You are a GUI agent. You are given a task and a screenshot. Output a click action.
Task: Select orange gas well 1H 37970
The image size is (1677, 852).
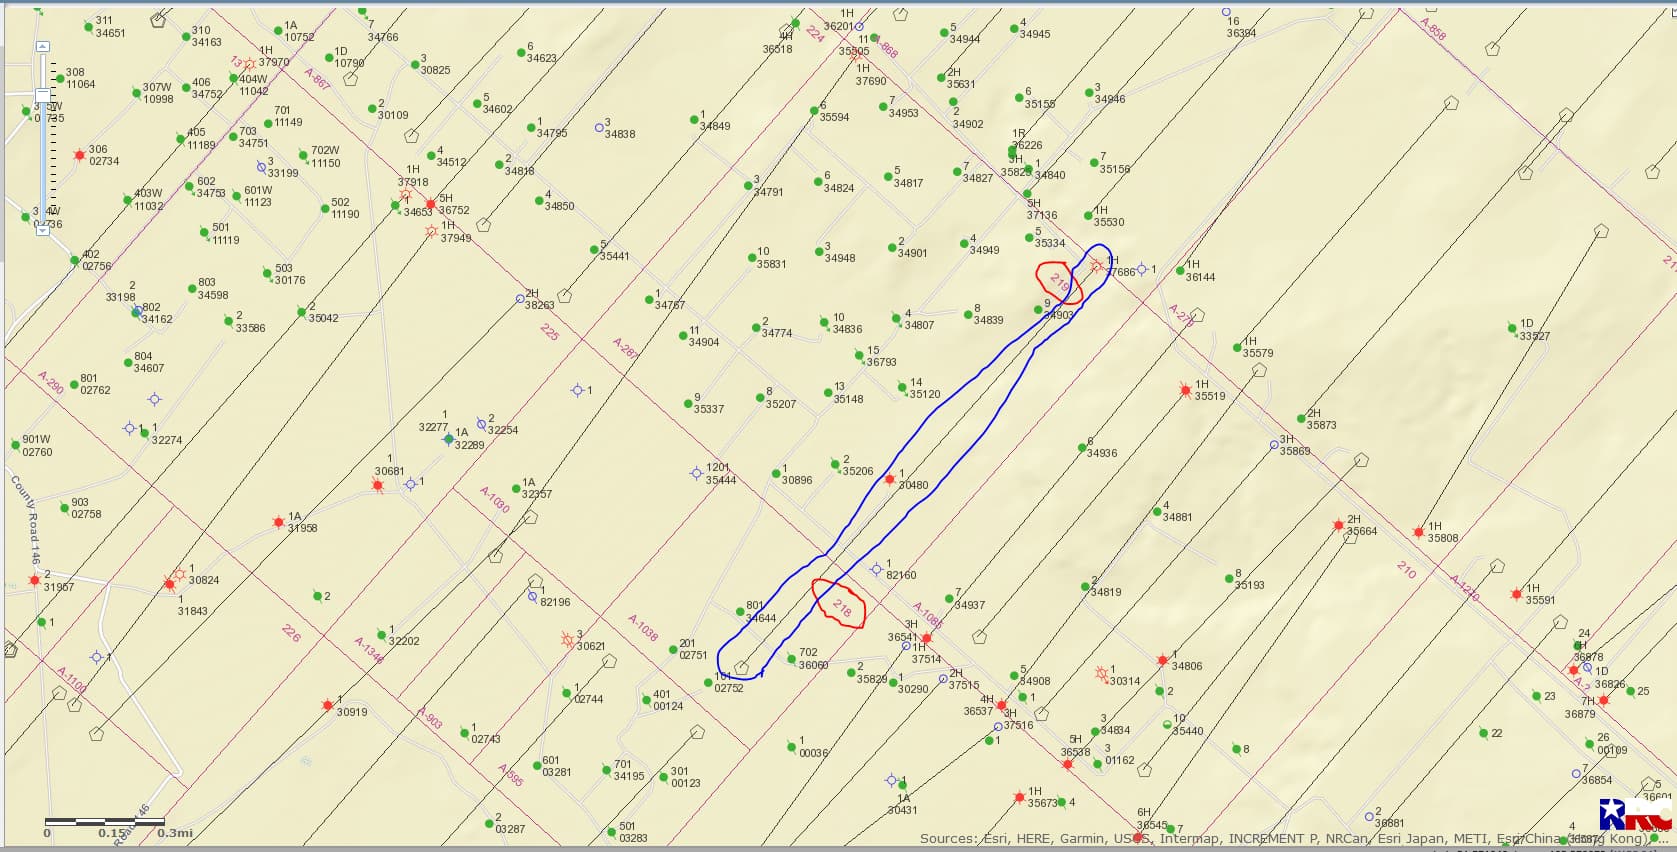tap(250, 65)
